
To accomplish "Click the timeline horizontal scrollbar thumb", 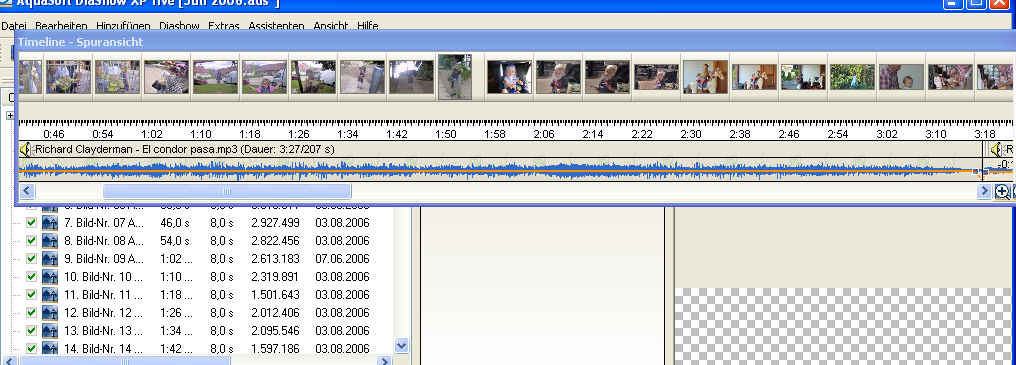I will pos(227,191).
